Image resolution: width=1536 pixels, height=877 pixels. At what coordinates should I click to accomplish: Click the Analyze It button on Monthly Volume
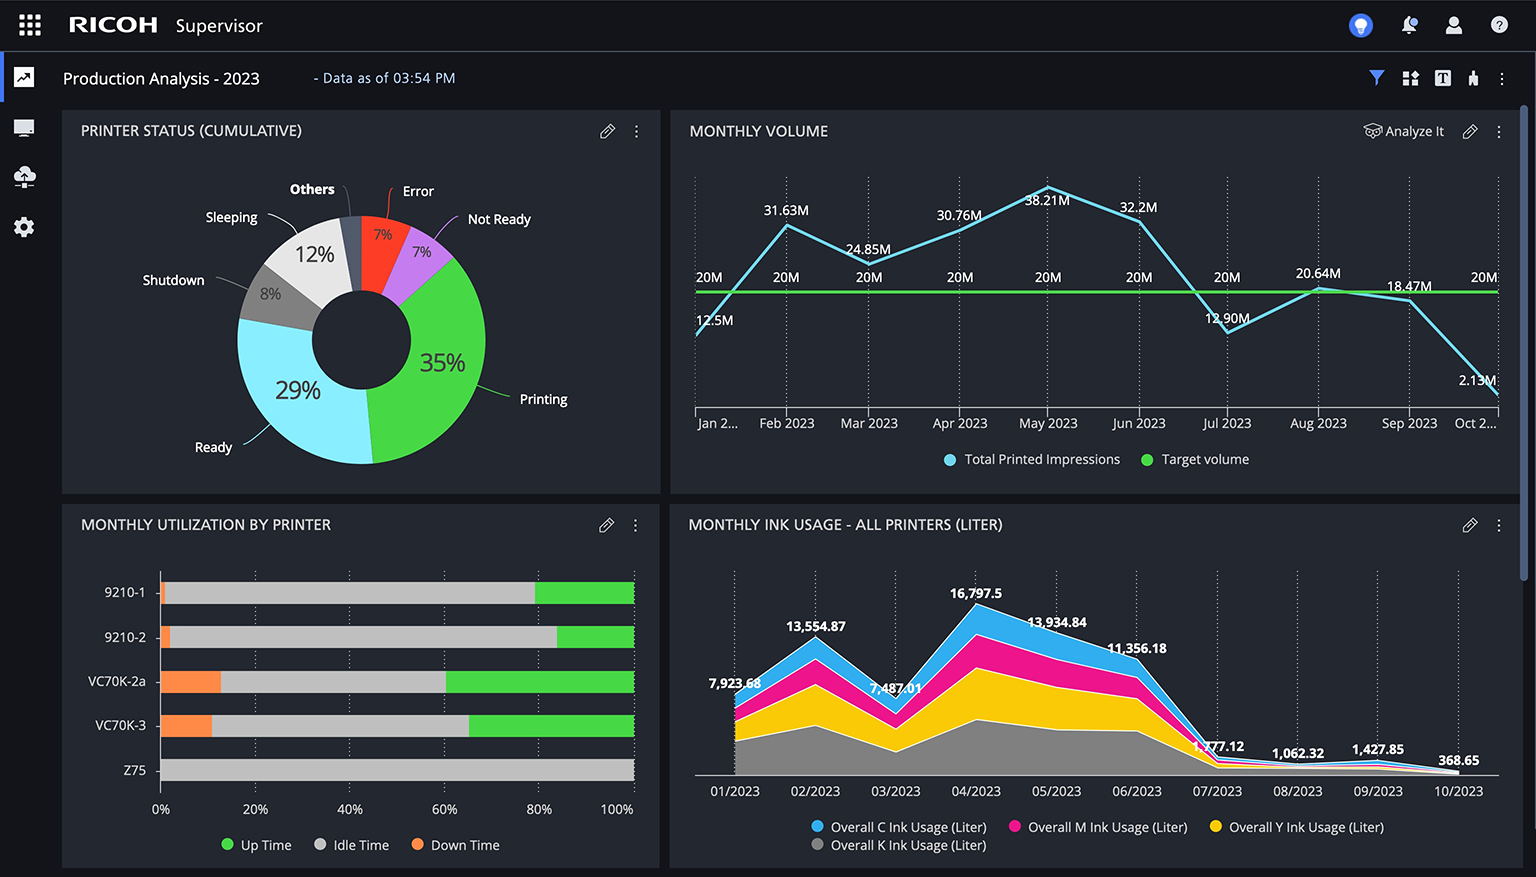(1404, 131)
